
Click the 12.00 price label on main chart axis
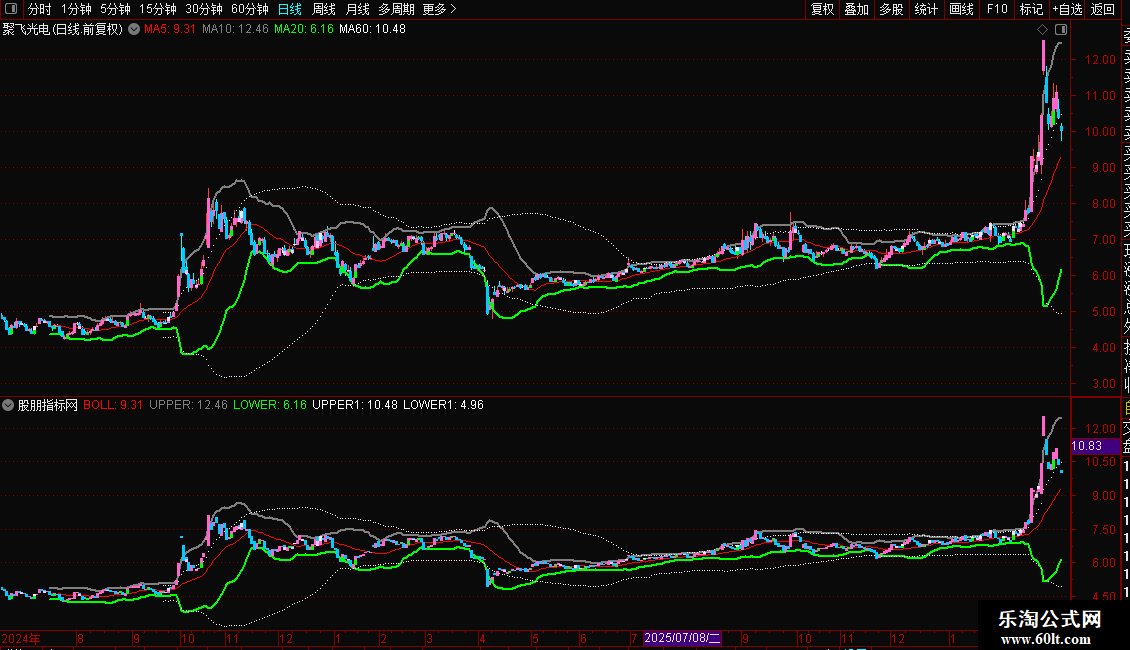(1100, 60)
